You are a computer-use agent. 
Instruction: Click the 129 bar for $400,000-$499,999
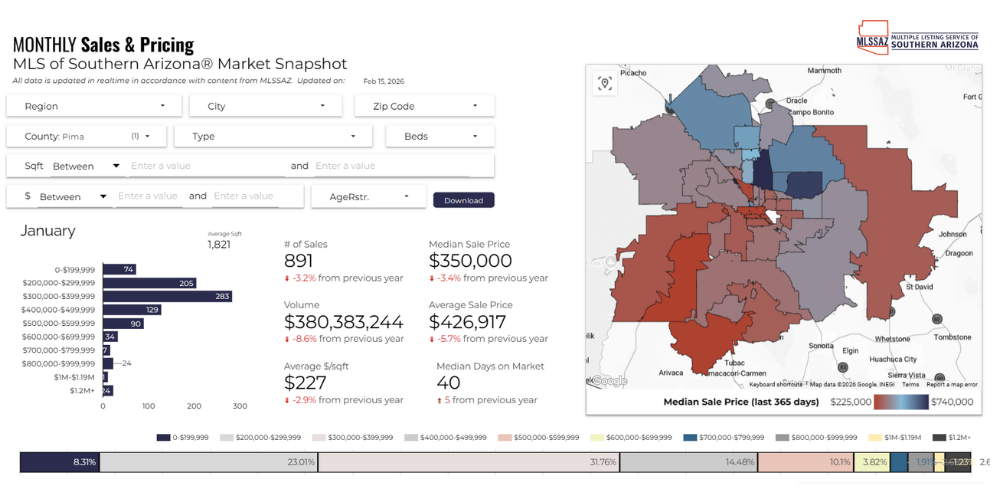click(x=132, y=310)
